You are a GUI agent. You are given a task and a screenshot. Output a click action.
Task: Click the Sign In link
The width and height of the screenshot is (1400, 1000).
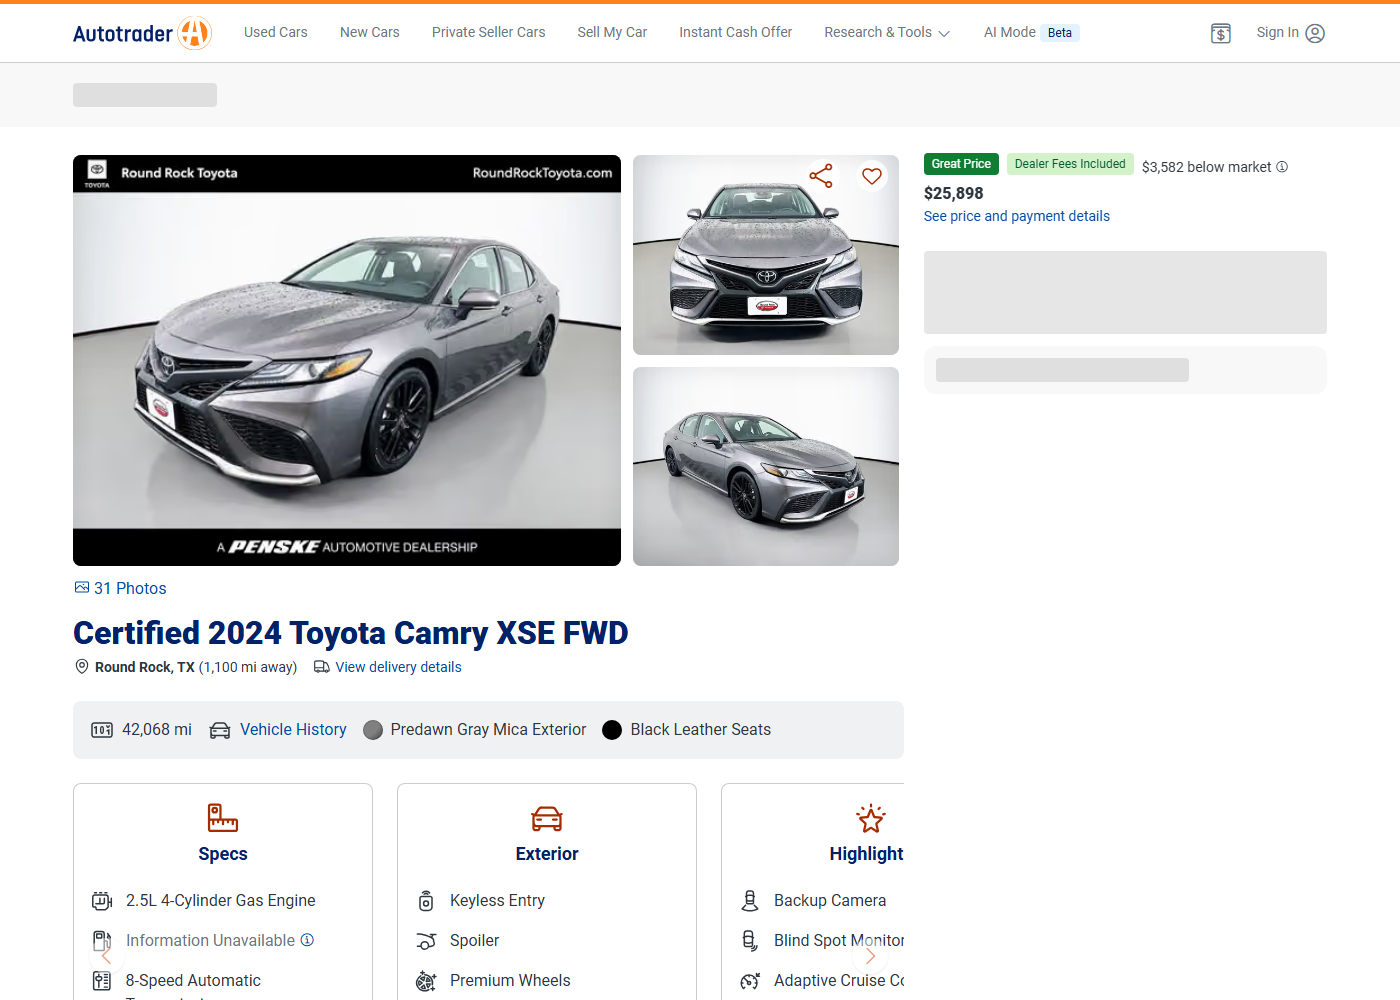(1278, 33)
